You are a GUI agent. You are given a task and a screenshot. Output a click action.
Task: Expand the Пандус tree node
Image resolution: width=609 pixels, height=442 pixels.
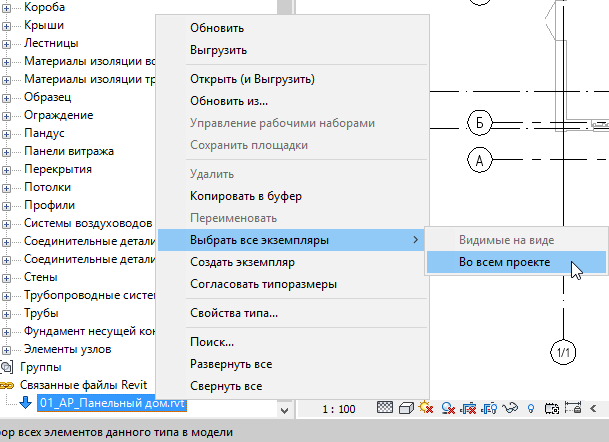[x=6, y=134]
